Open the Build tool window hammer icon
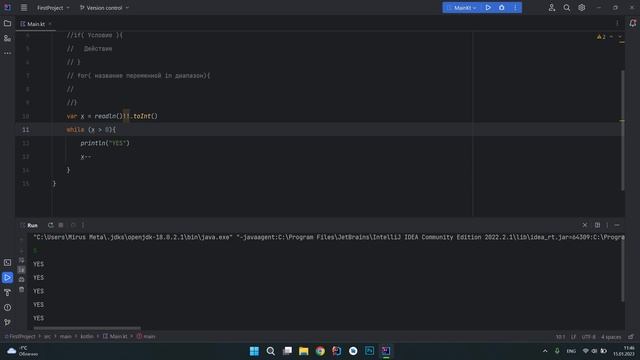The image size is (640, 360). (x=7, y=293)
